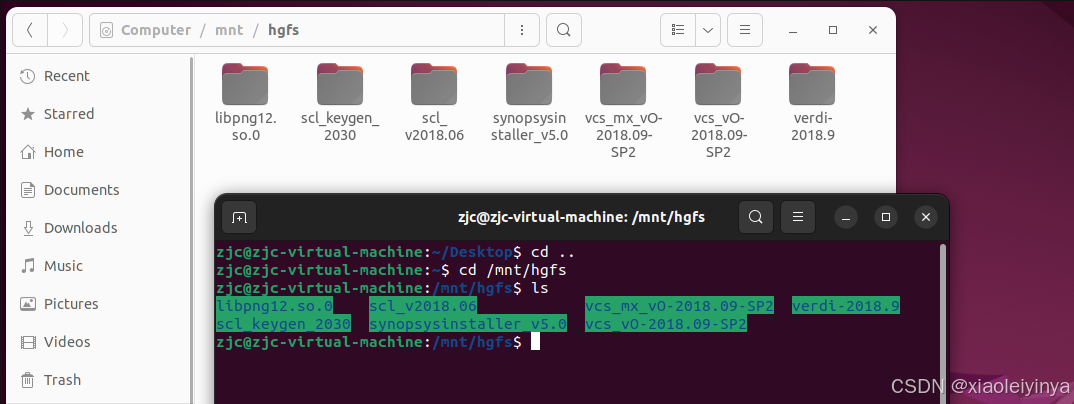Open search in Files window
This screenshot has height=404, width=1074.
coord(564,30)
